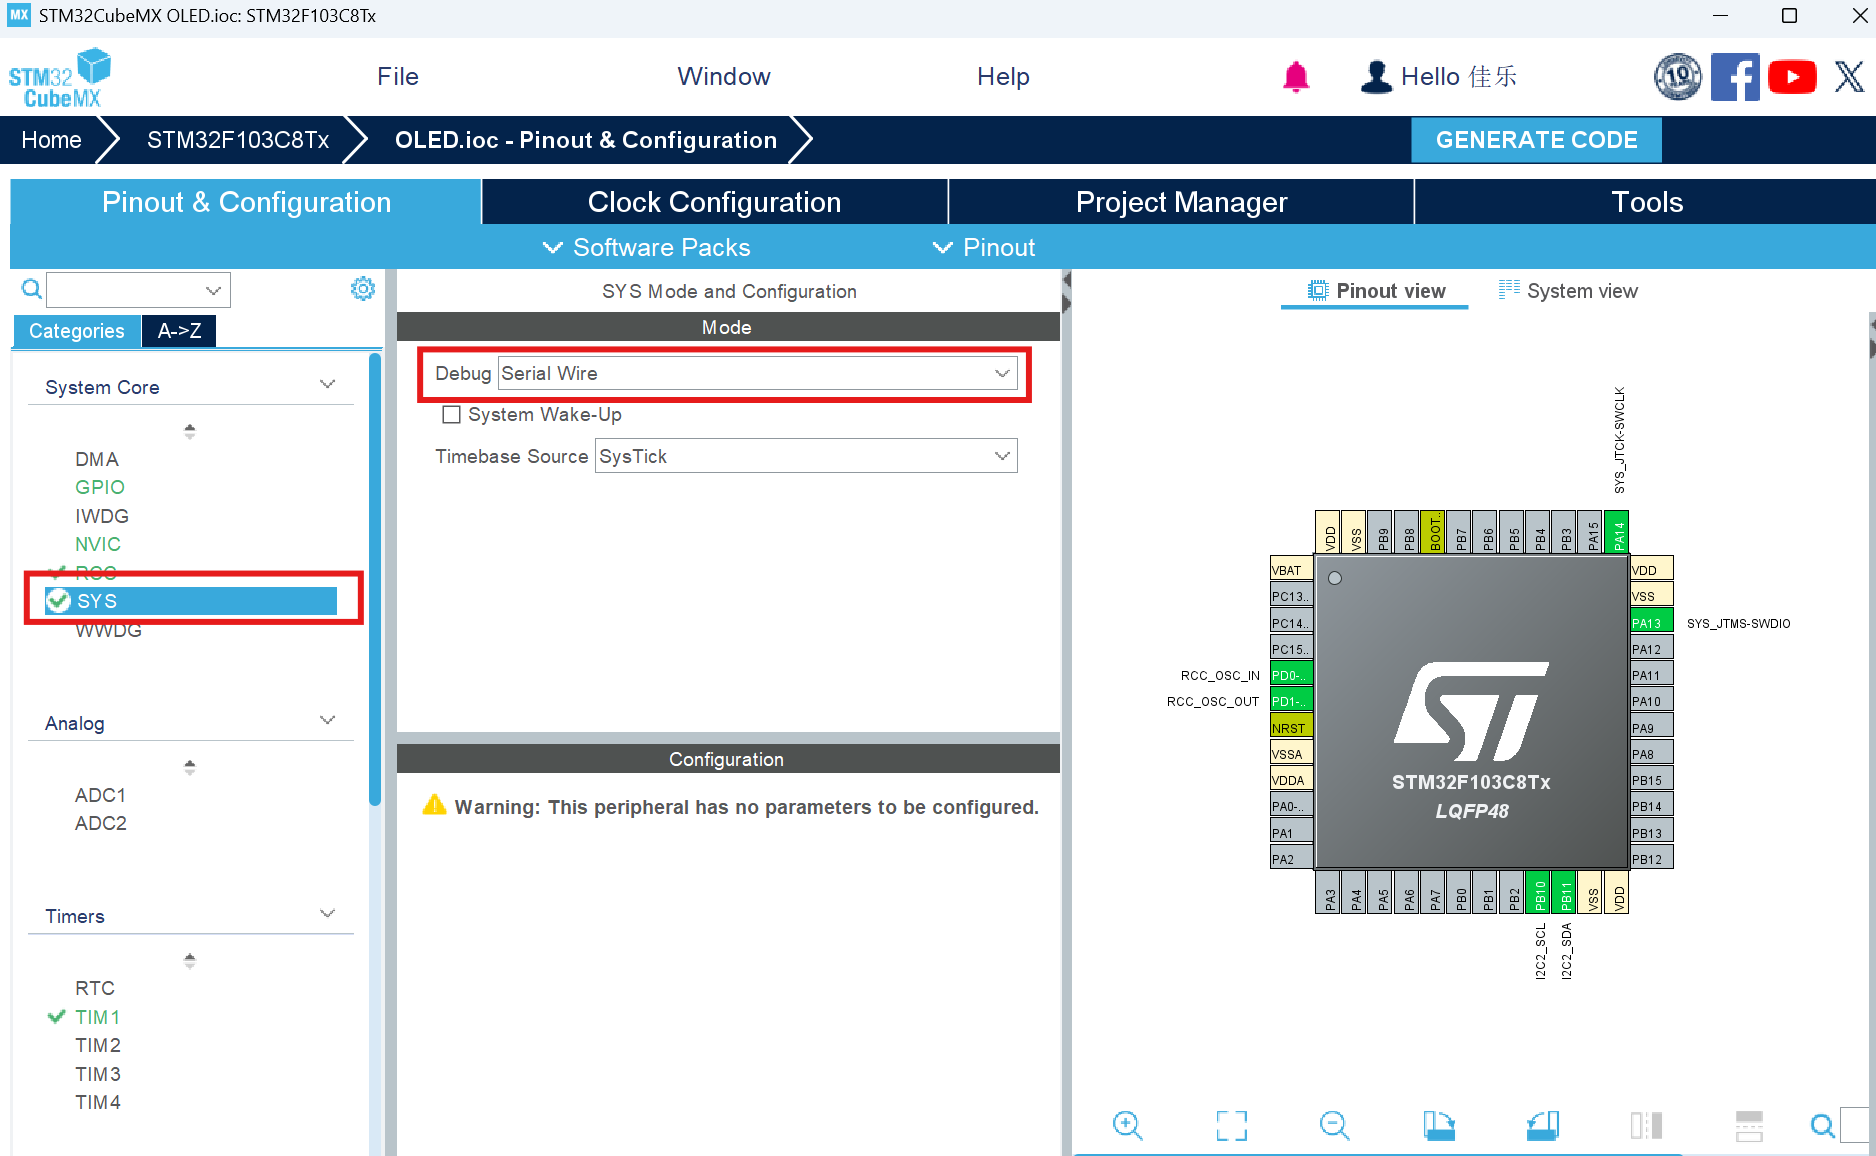Go to the Home breadcrumb
Image resolution: width=1876 pixels, height=1156 pixels.
point(52,140)
